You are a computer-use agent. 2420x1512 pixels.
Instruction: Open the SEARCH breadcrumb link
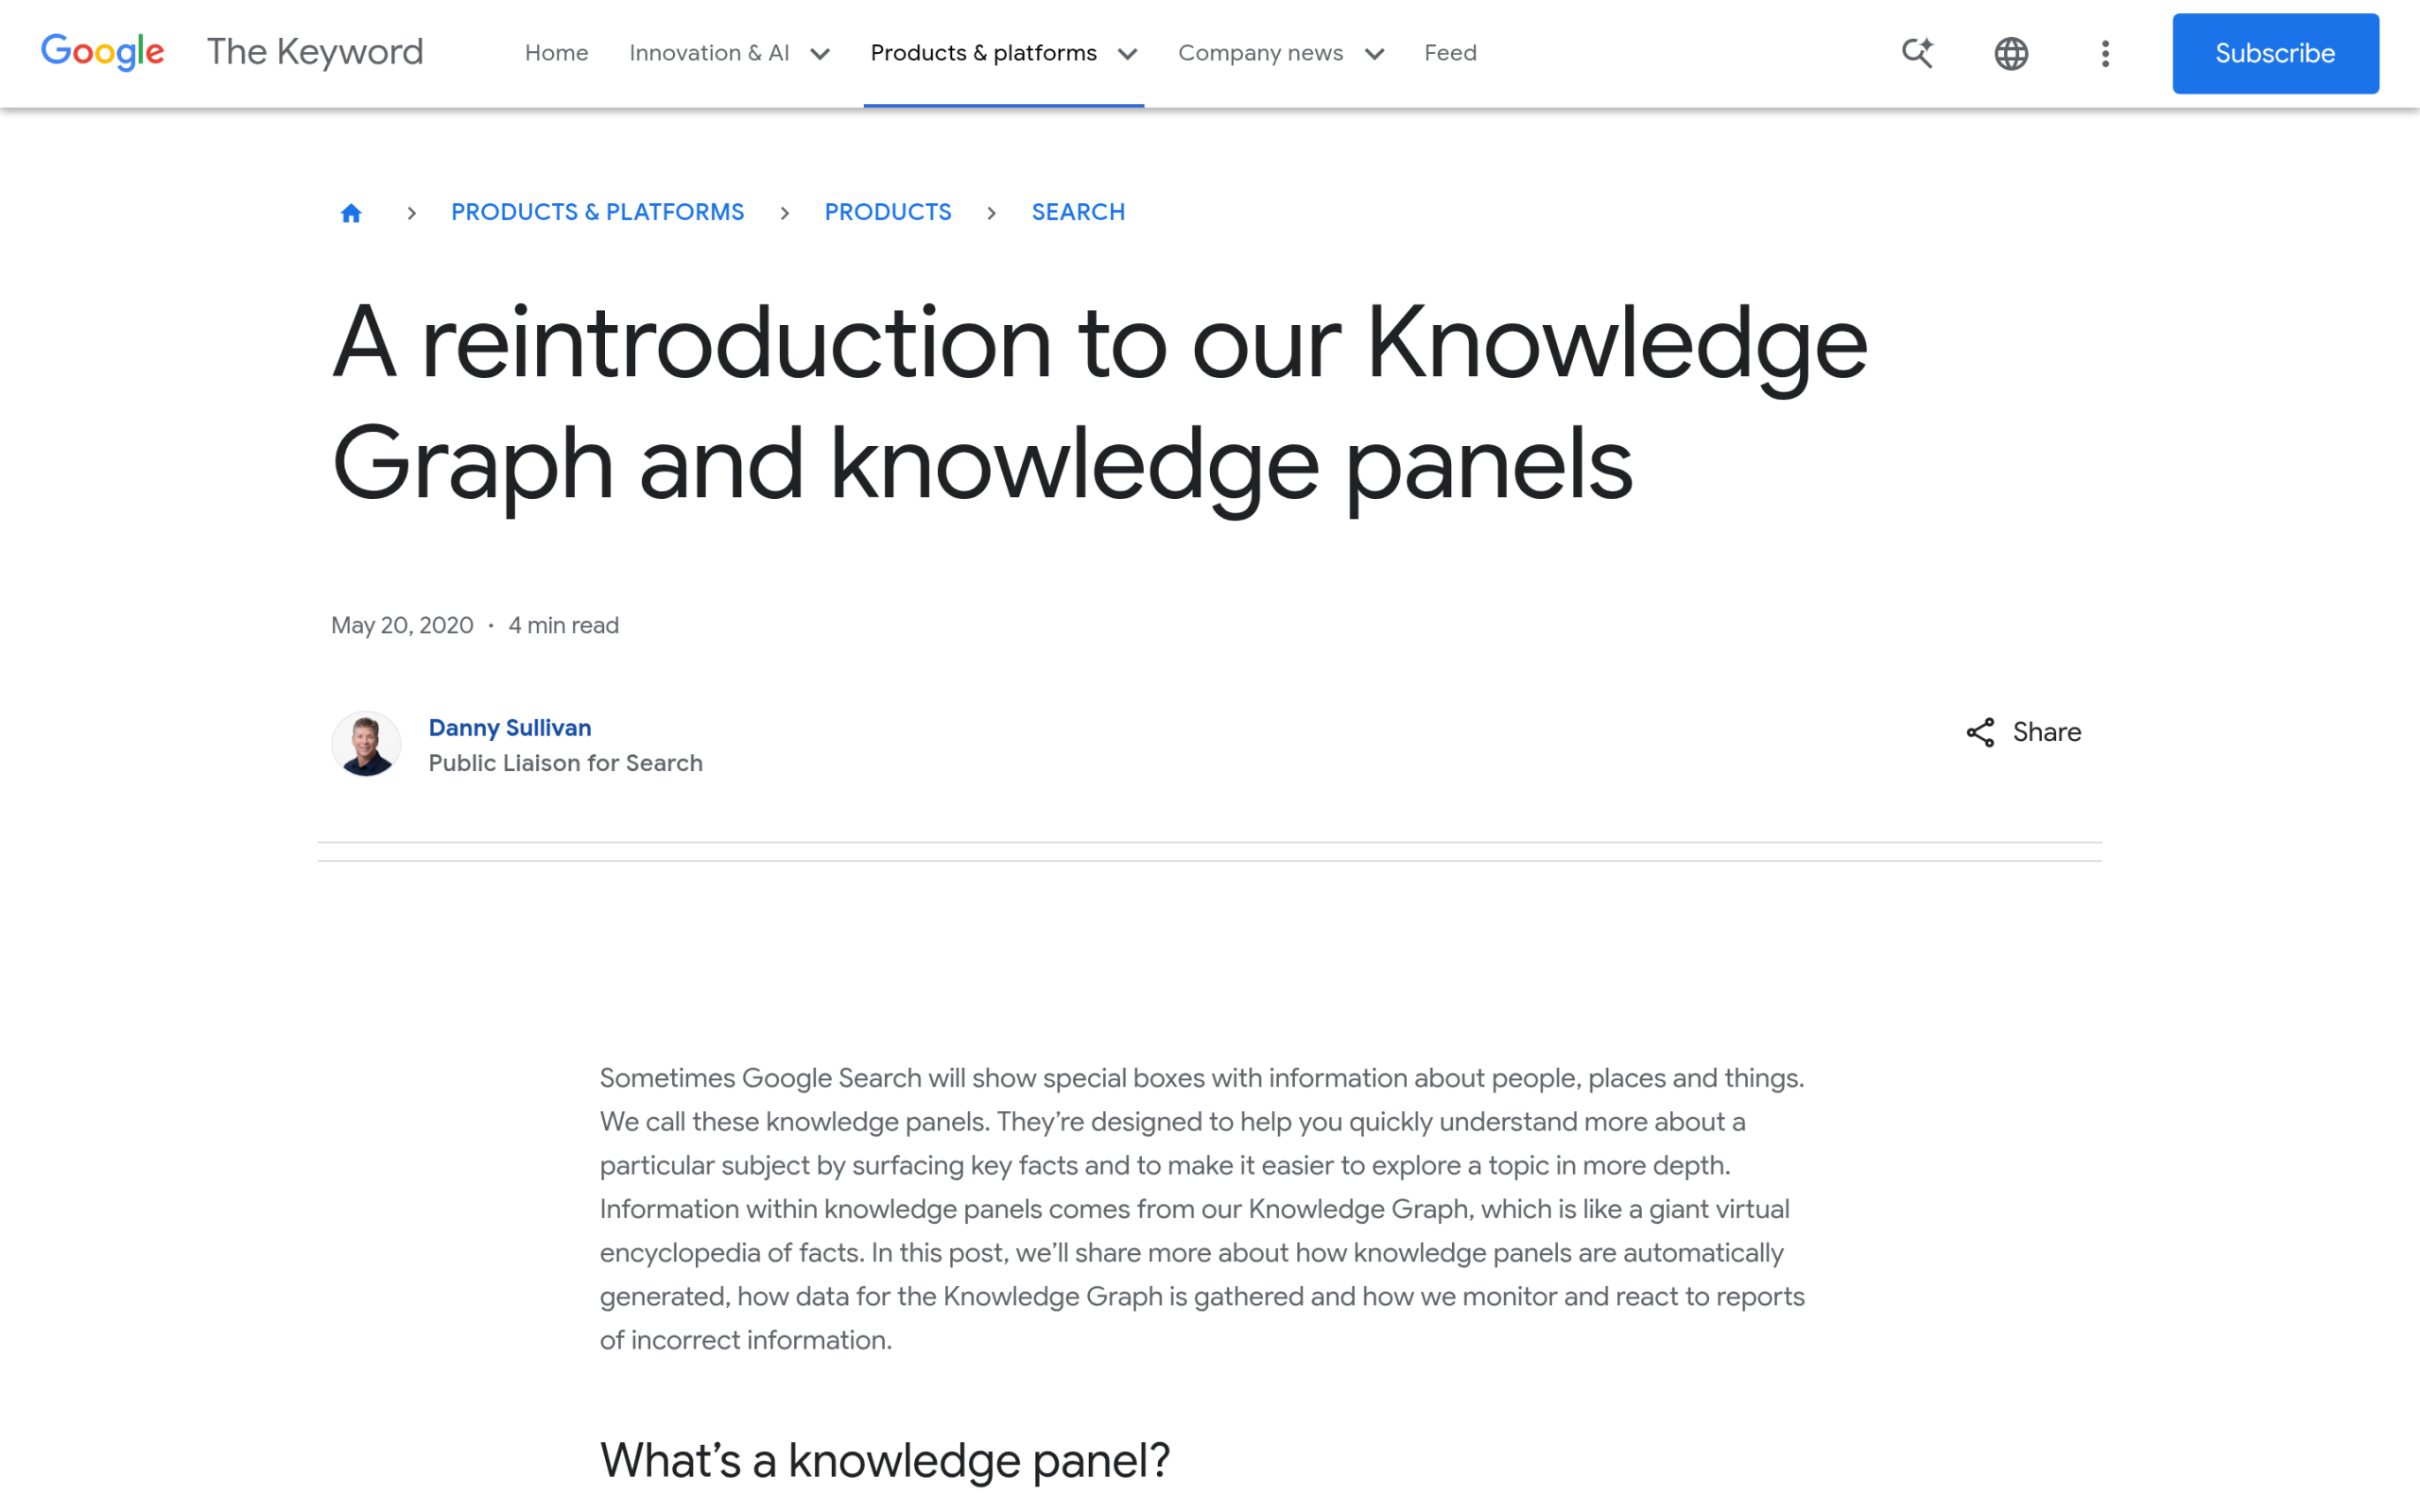(x=1078, y=212)
